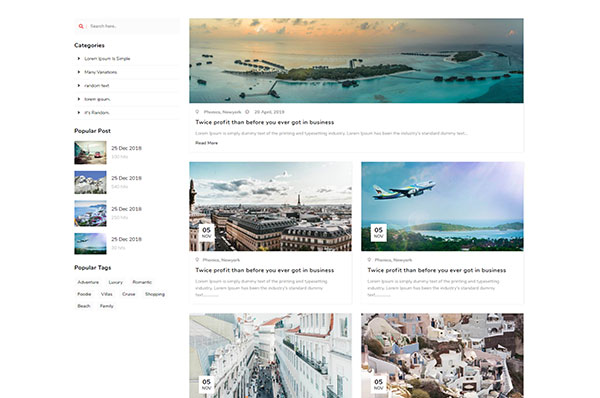Open the 'random text' category

(97, 86)
